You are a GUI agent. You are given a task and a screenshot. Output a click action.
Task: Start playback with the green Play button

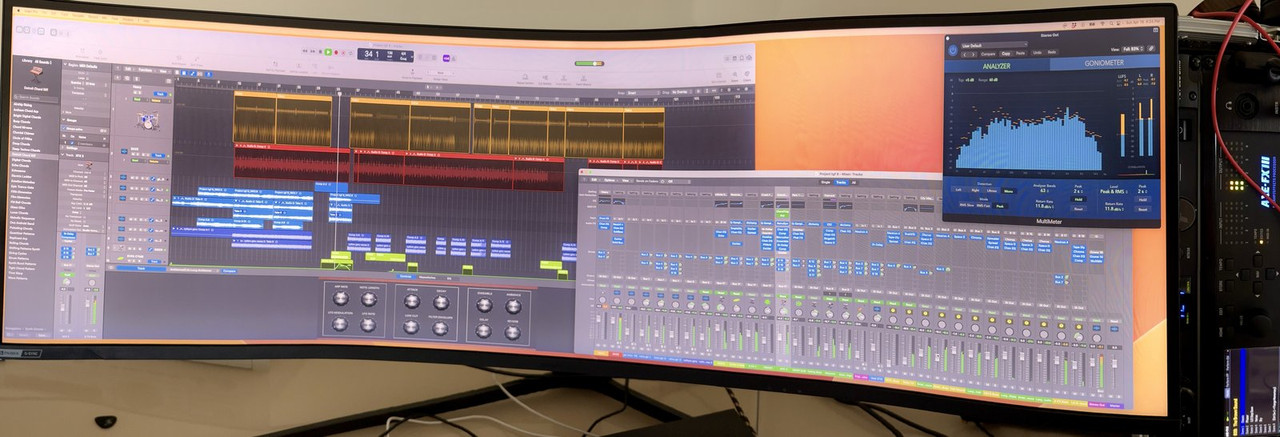(328, 52)
